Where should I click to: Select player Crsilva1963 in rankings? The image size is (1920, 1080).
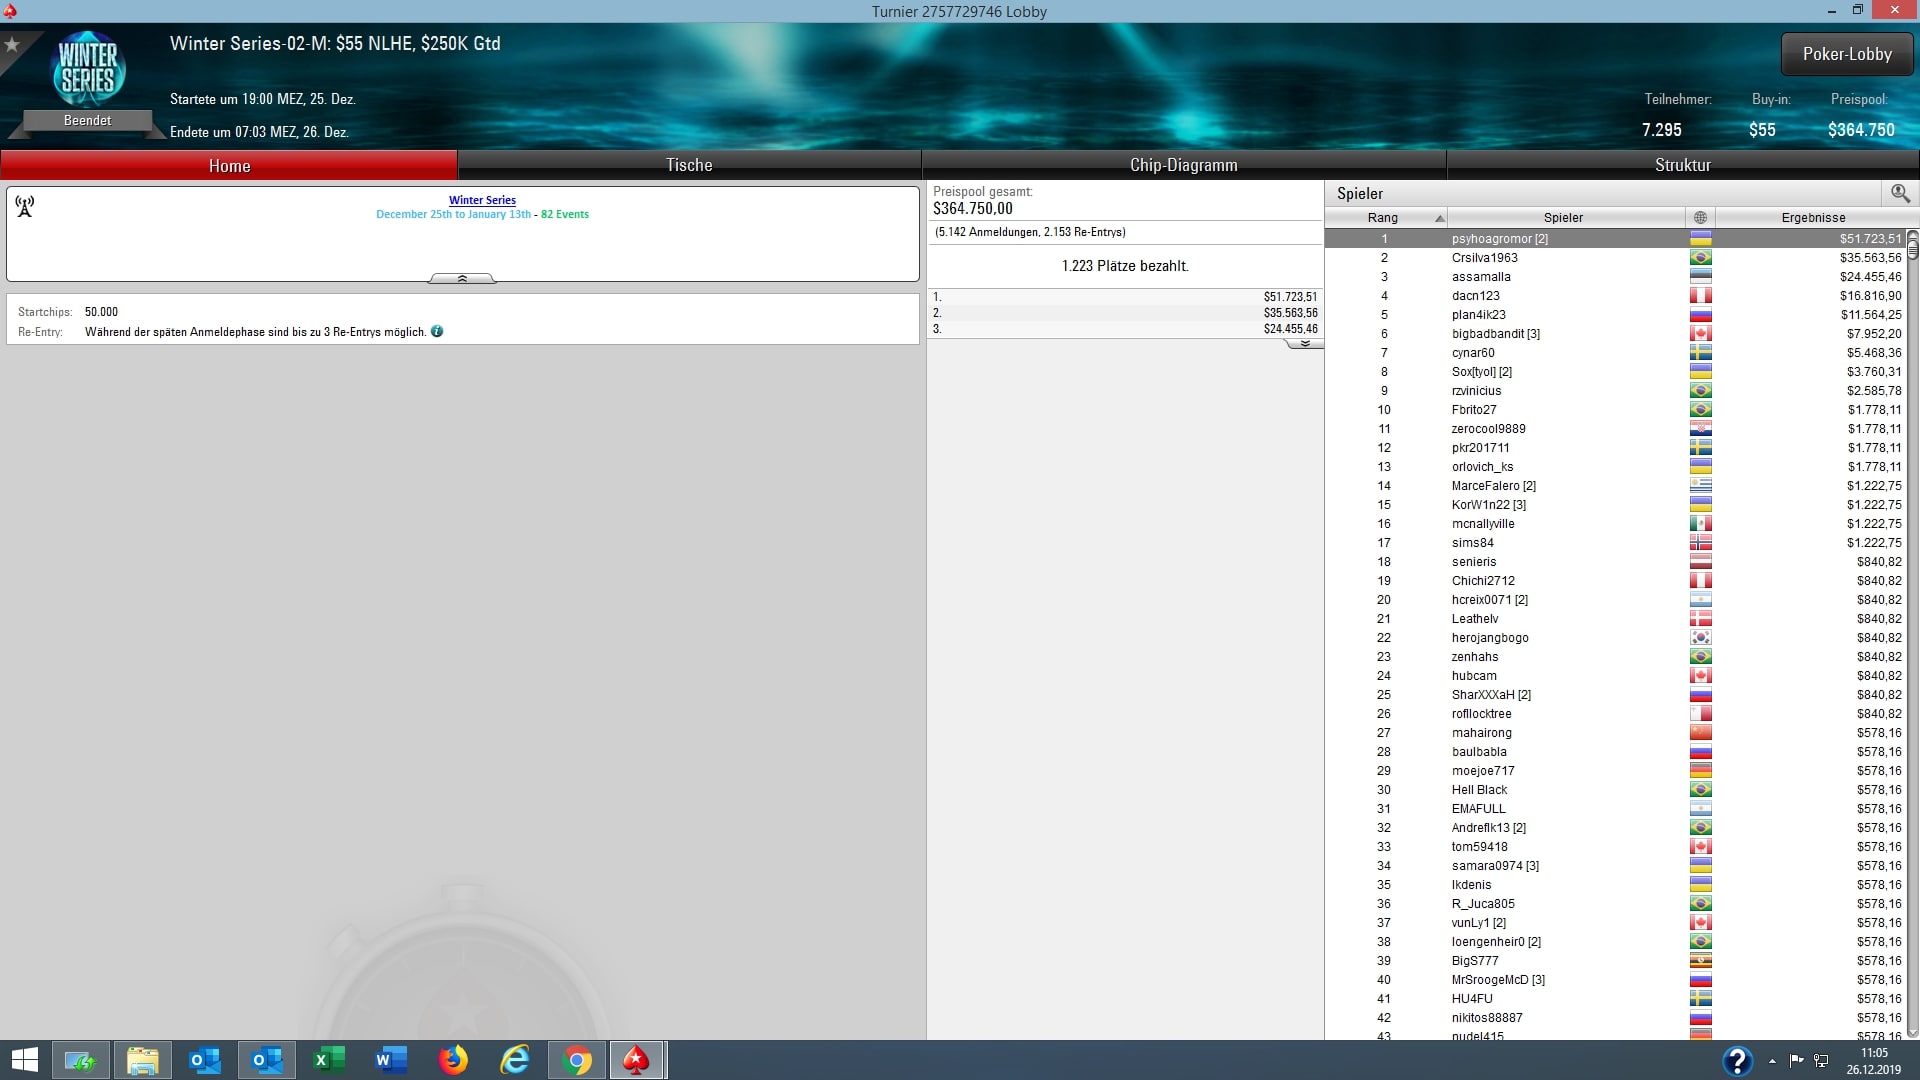click(1484, 258)
